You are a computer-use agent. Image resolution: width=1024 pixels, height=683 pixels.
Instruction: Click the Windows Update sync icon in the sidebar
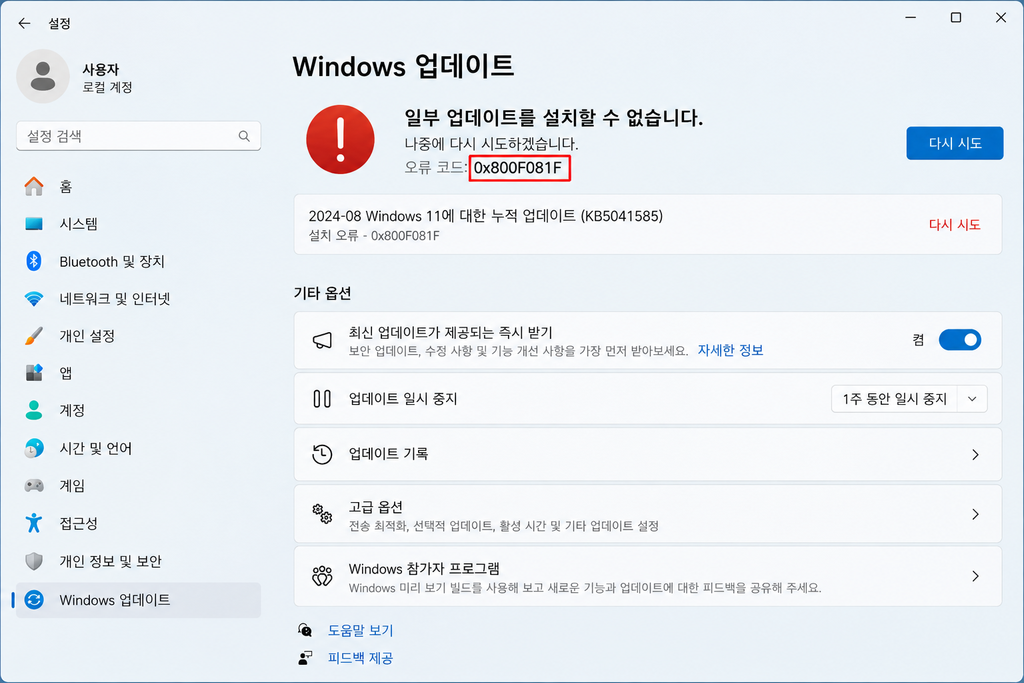click(34, 599)
